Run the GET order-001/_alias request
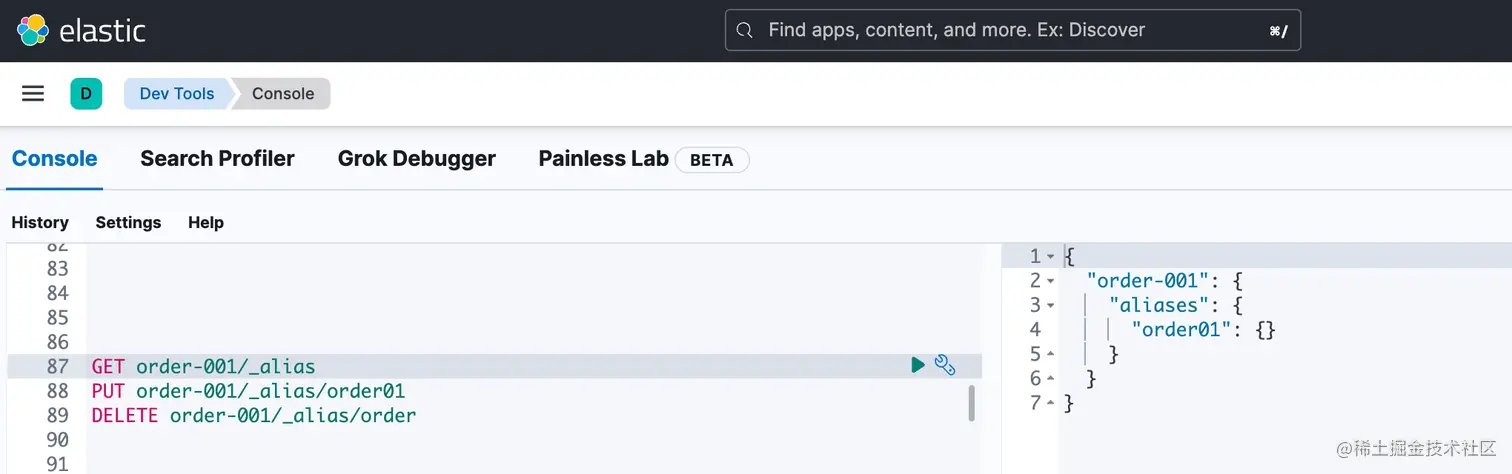 [918, 365]
